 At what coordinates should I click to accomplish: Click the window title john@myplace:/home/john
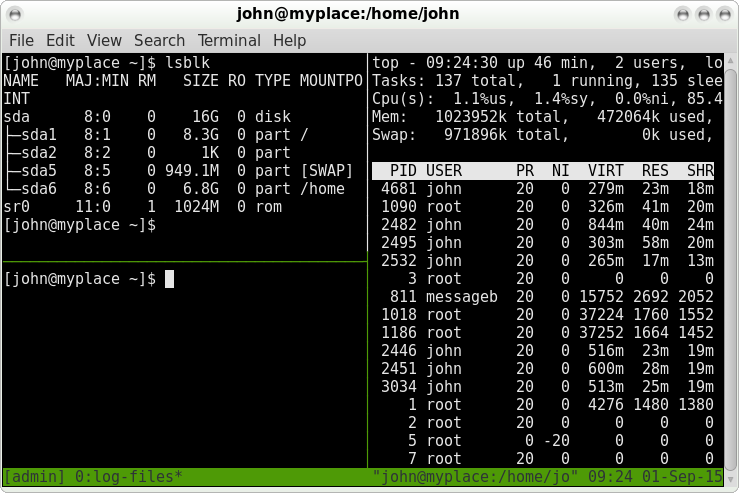pyautogui.click(x=368, y=14)
